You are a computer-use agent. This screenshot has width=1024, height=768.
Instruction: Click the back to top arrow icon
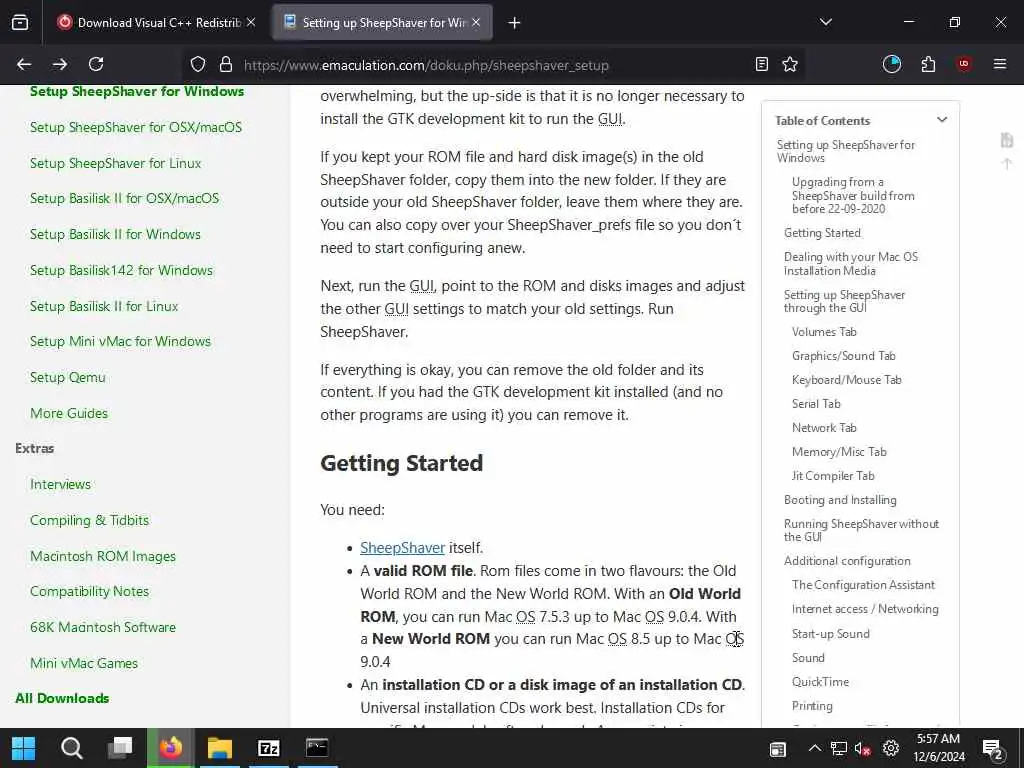pyautogui.click(x=1006, y=163)
